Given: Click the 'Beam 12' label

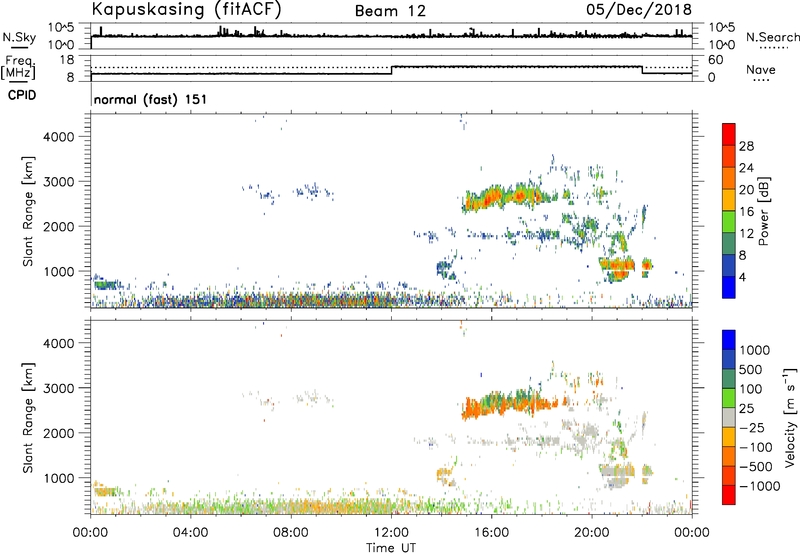Looking at the screenshot, I should pyautogui.click(x=390, y=11).
